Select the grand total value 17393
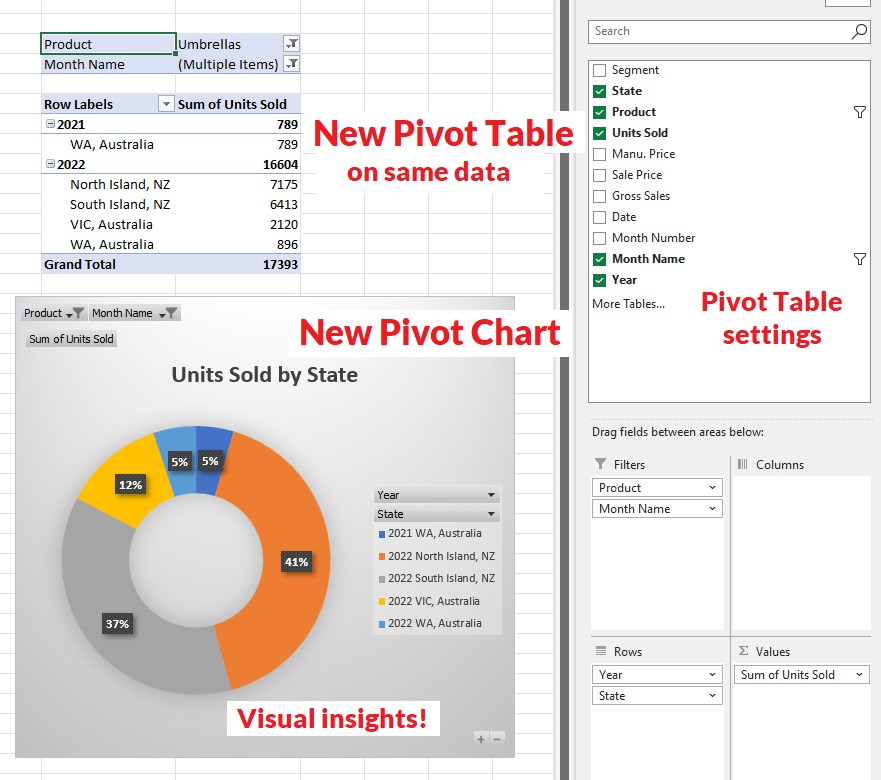The height and width of the screenshot is (780, 881). coord(238,264)
